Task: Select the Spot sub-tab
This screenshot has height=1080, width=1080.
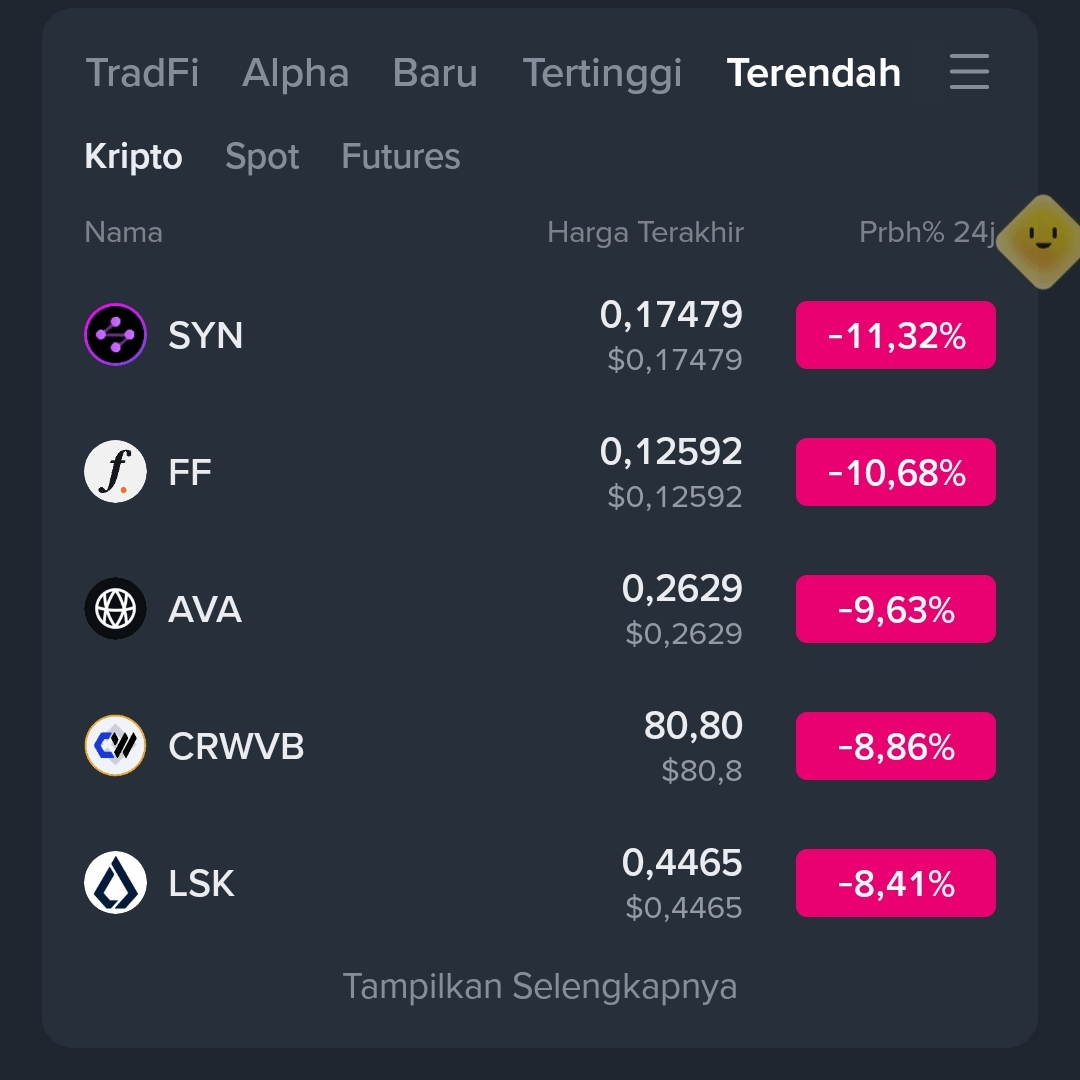Action: (262, 156)
